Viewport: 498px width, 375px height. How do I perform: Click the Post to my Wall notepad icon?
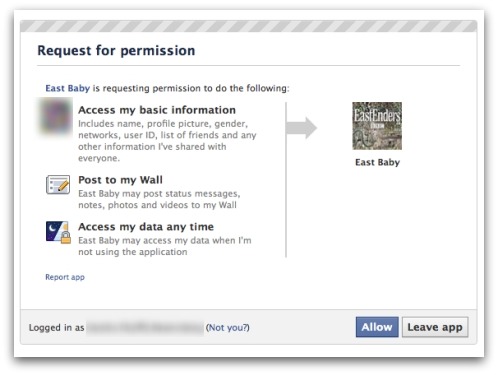click(58, 185)
